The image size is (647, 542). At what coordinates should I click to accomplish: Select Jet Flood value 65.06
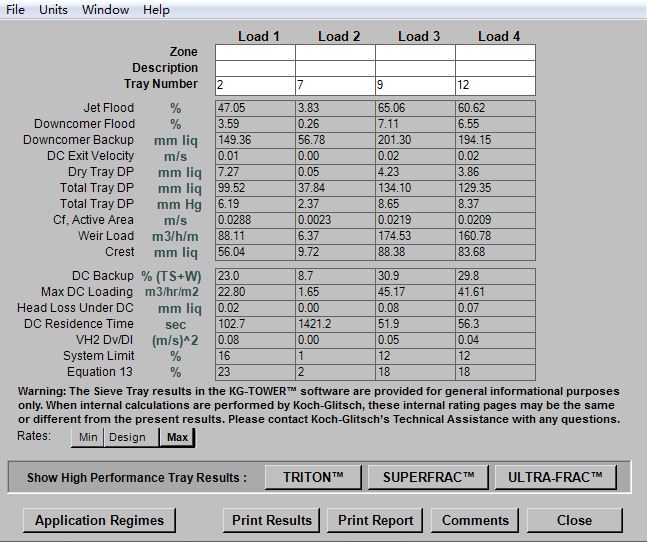[416, 108]
